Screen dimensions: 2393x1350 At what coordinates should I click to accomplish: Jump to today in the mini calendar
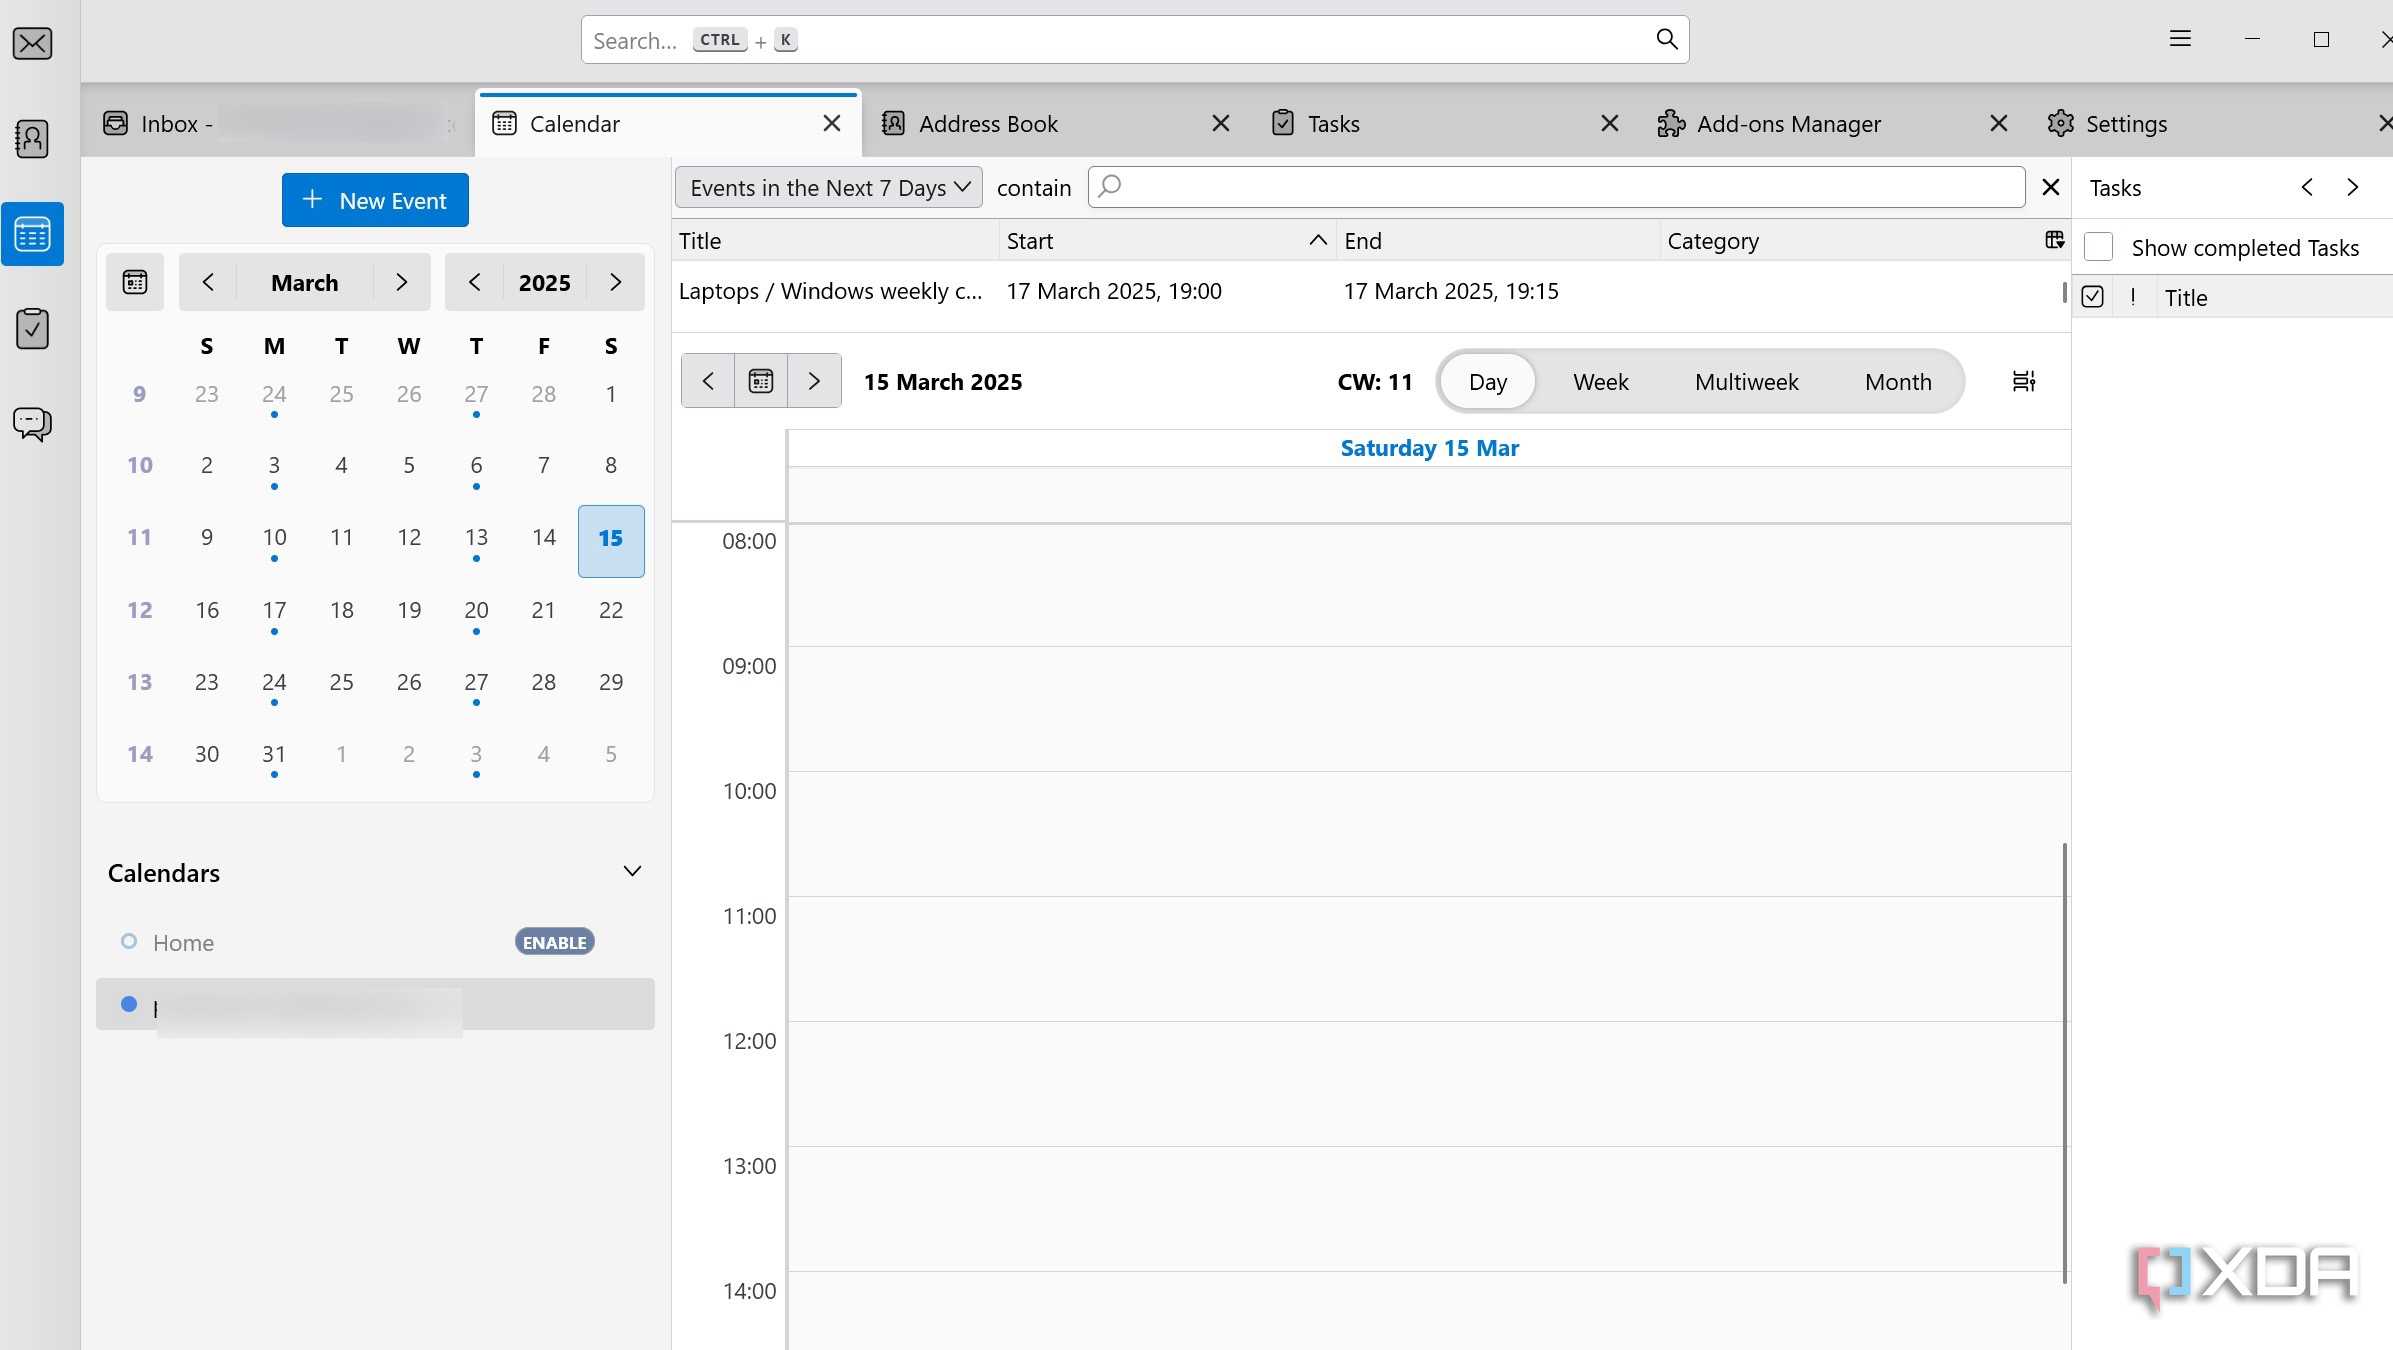click(135, 282)
